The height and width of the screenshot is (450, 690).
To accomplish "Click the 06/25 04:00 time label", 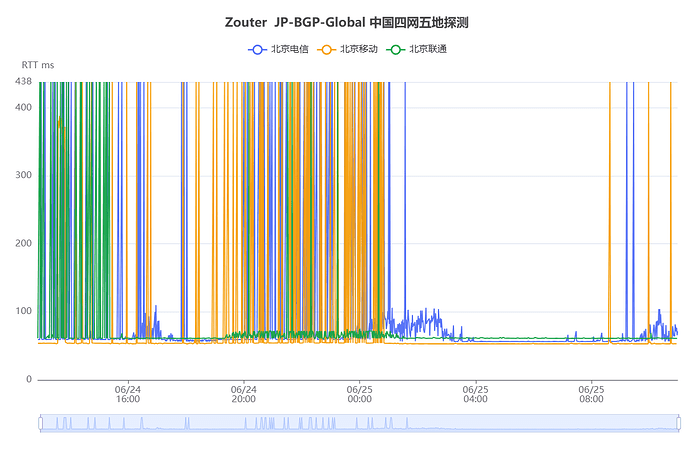I will pyautogui.click(x=475, y=394).
